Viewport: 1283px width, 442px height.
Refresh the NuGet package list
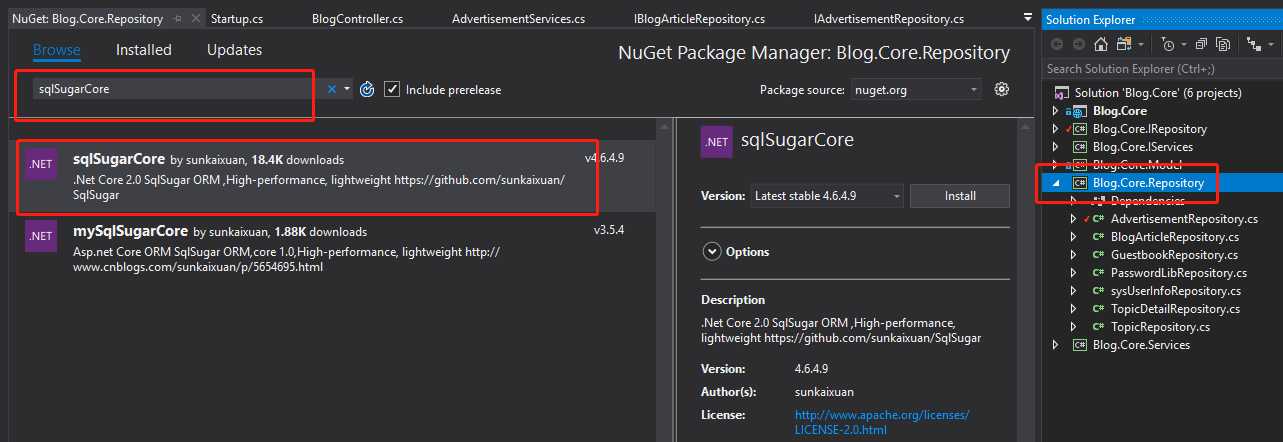pos(367,89)
